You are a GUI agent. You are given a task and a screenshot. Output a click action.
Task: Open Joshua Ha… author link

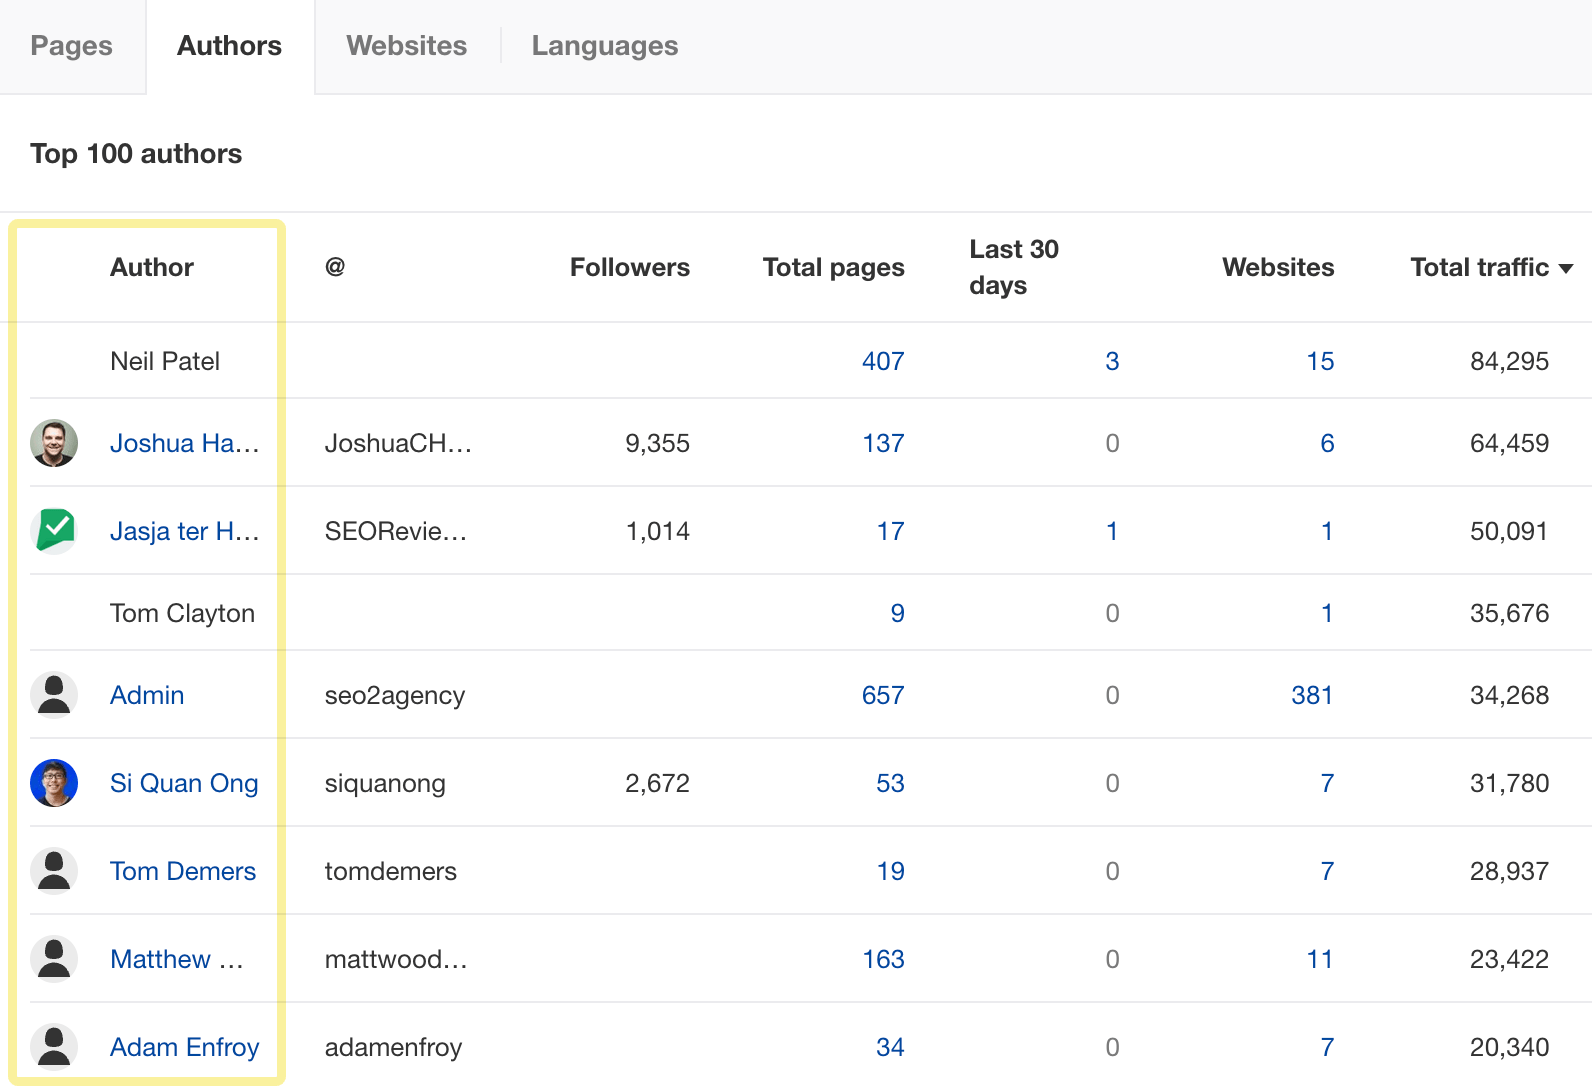point(185,443)
